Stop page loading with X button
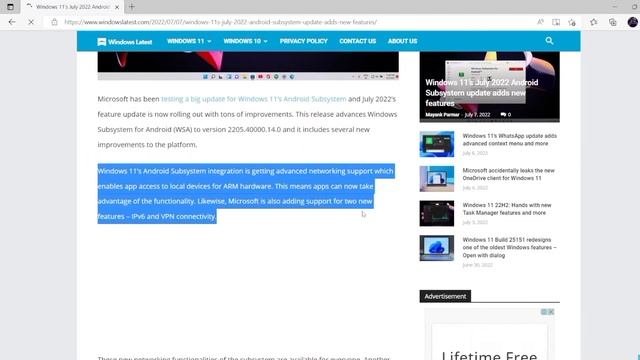This screenshot has width=640, height=360. point(31,22)
